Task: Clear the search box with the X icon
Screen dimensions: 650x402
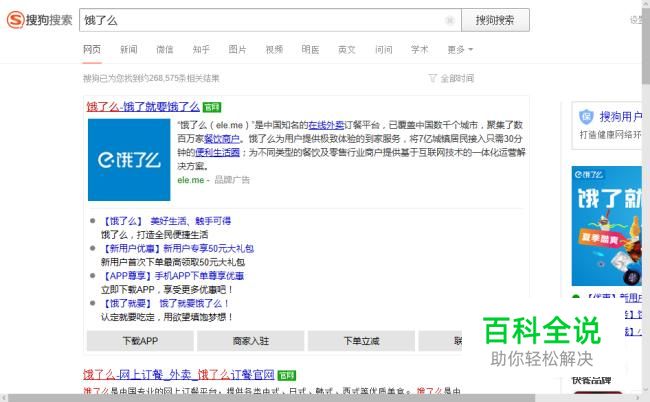Action: [450, 20]
